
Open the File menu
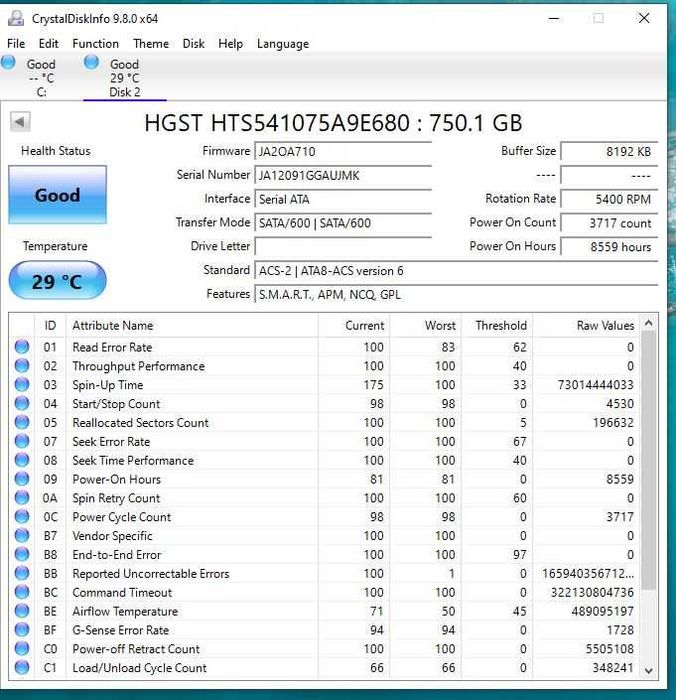[x=16, y=44]
